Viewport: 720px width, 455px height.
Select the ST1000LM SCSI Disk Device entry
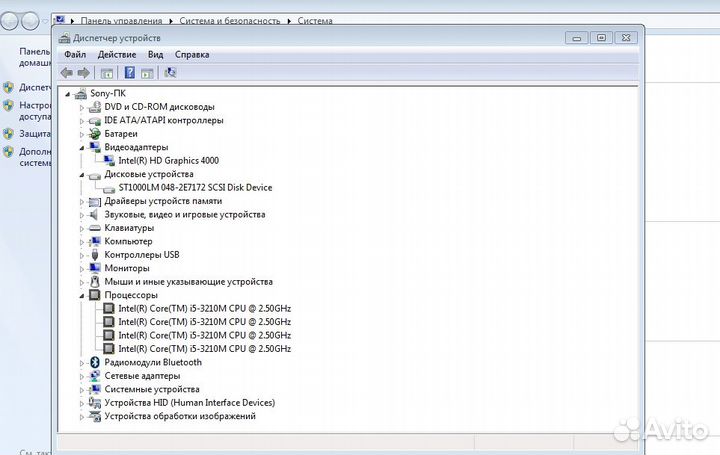point(194,187)
